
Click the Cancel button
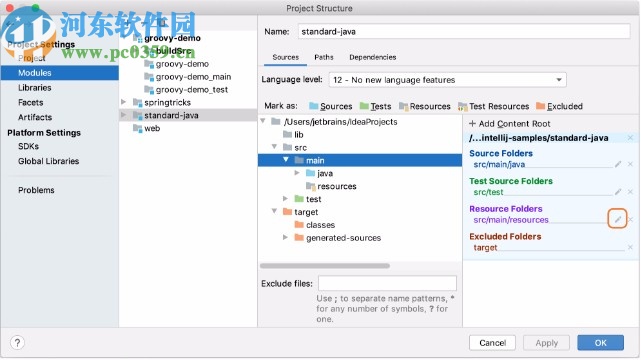pos(492,343)
